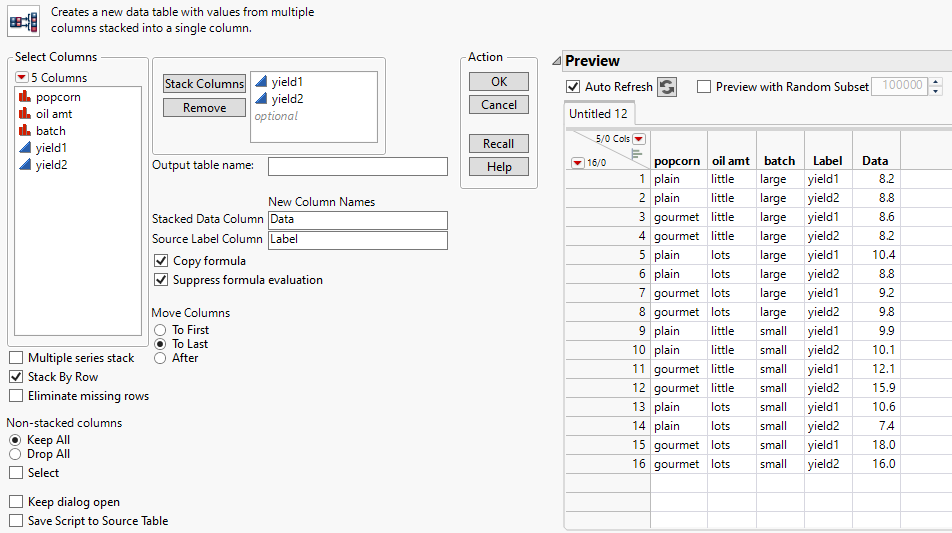Open the 5 Columns red triangle menu
952x533 pixels.
(21, 78)
